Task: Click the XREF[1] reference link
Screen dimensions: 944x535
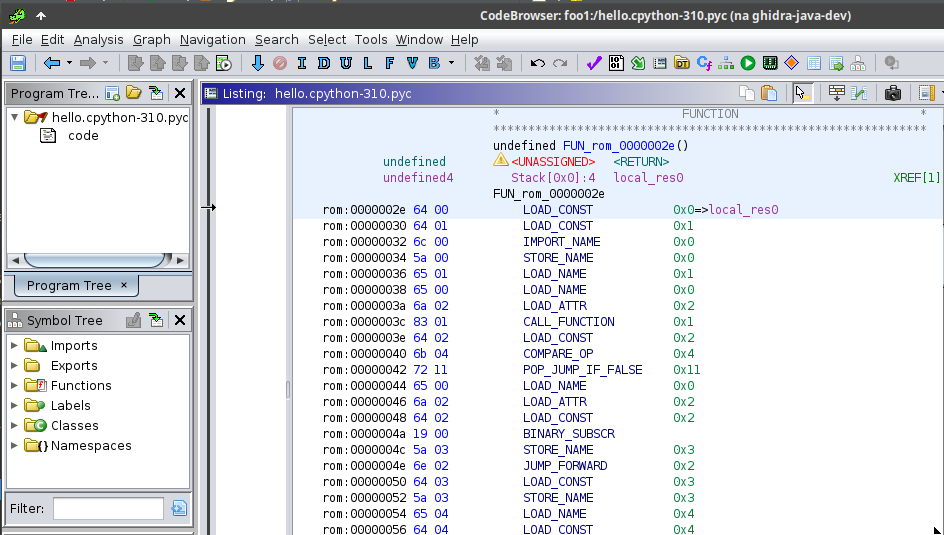Action: 916,178
